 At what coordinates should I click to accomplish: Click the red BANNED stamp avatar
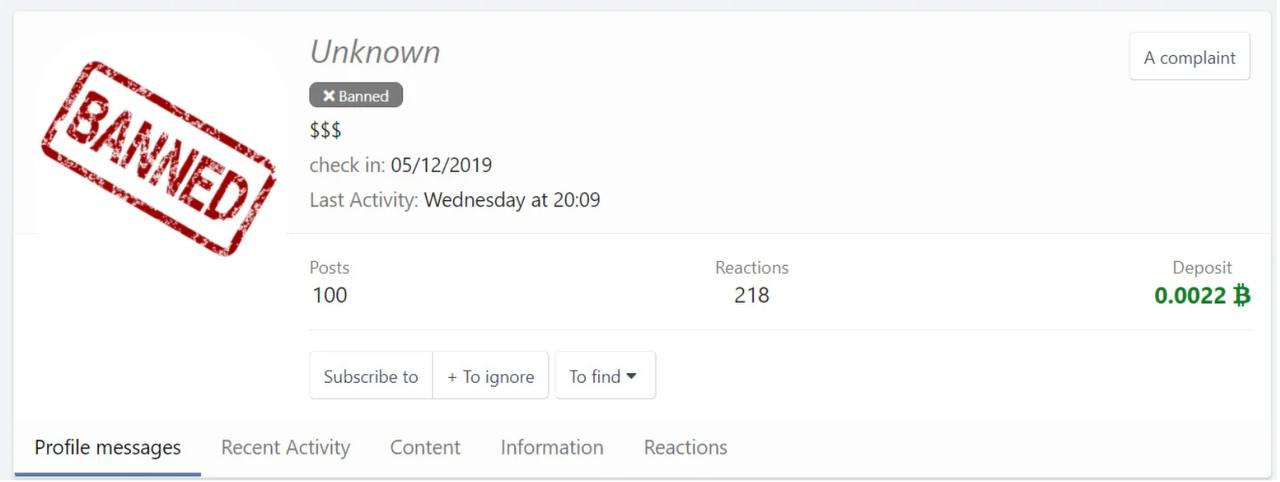pos(159,156)
